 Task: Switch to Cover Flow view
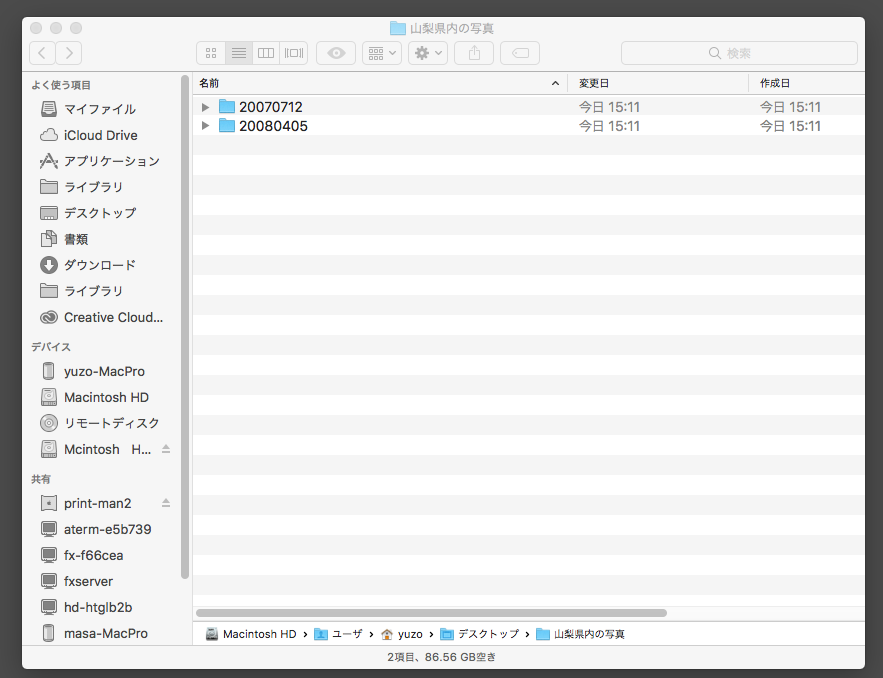tap(293, 53)
